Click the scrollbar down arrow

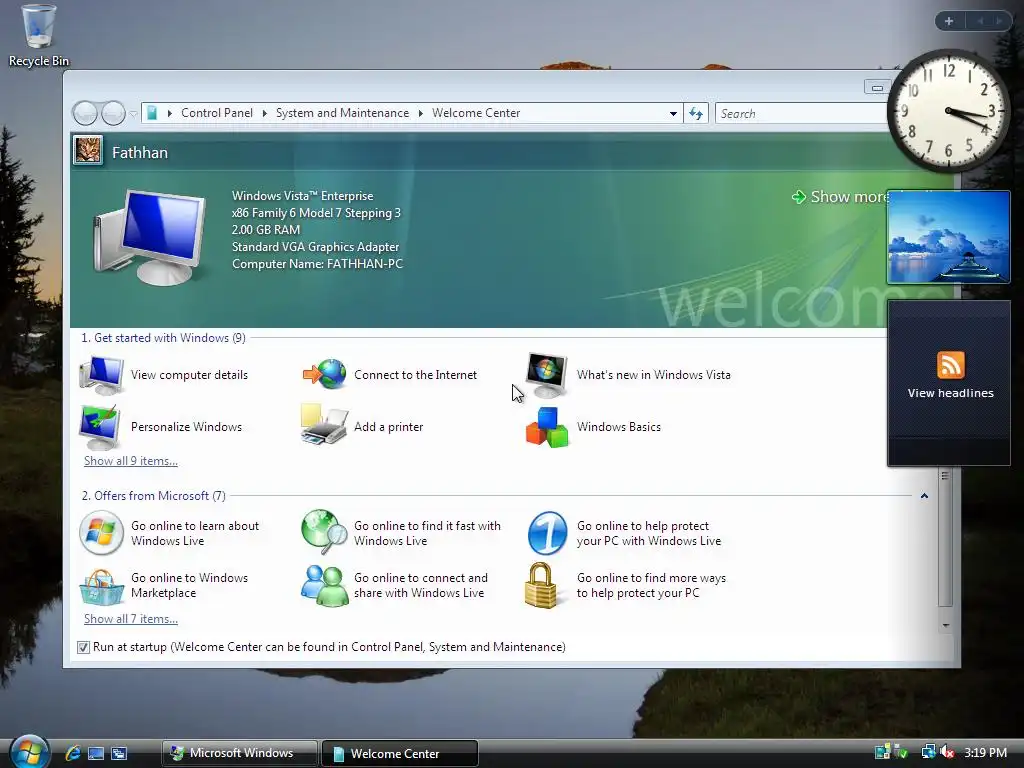pos(945,626)
